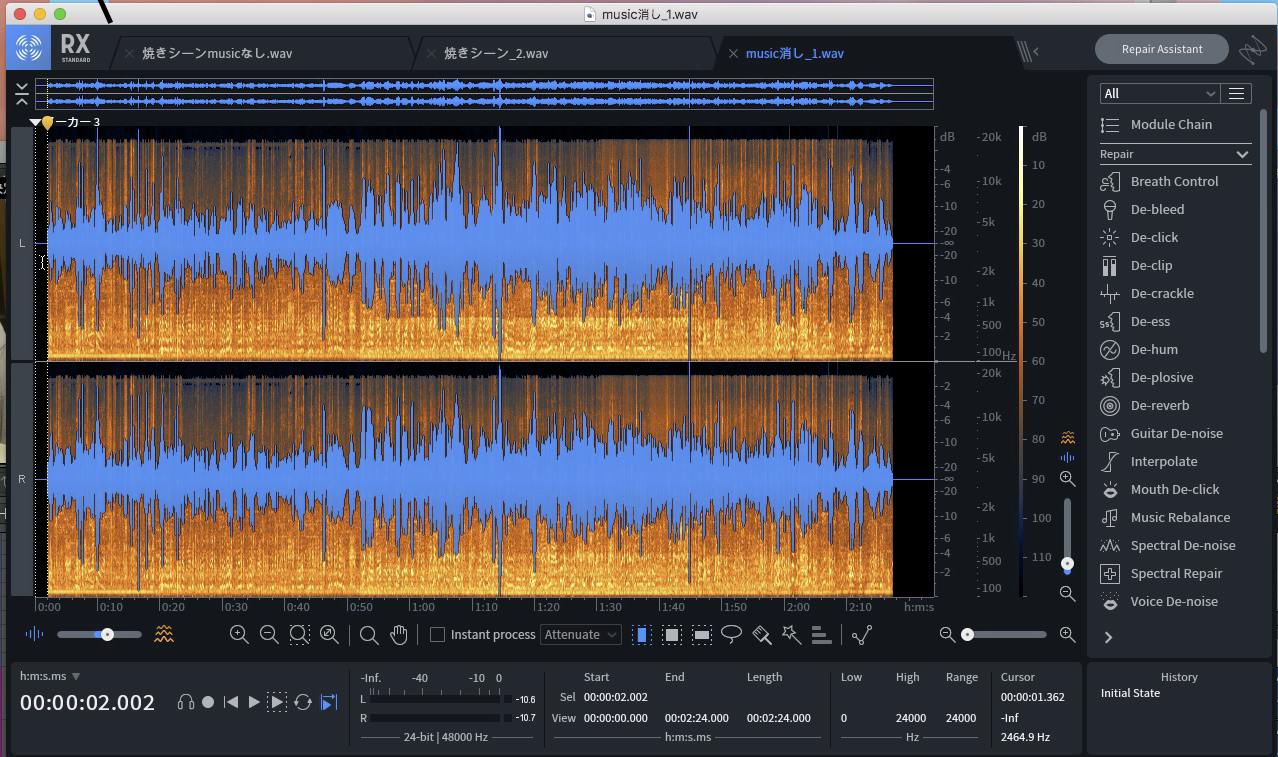Toggle loop playback
The height and width of the screenshot is (757, 1278).
[x=303, y=702]
